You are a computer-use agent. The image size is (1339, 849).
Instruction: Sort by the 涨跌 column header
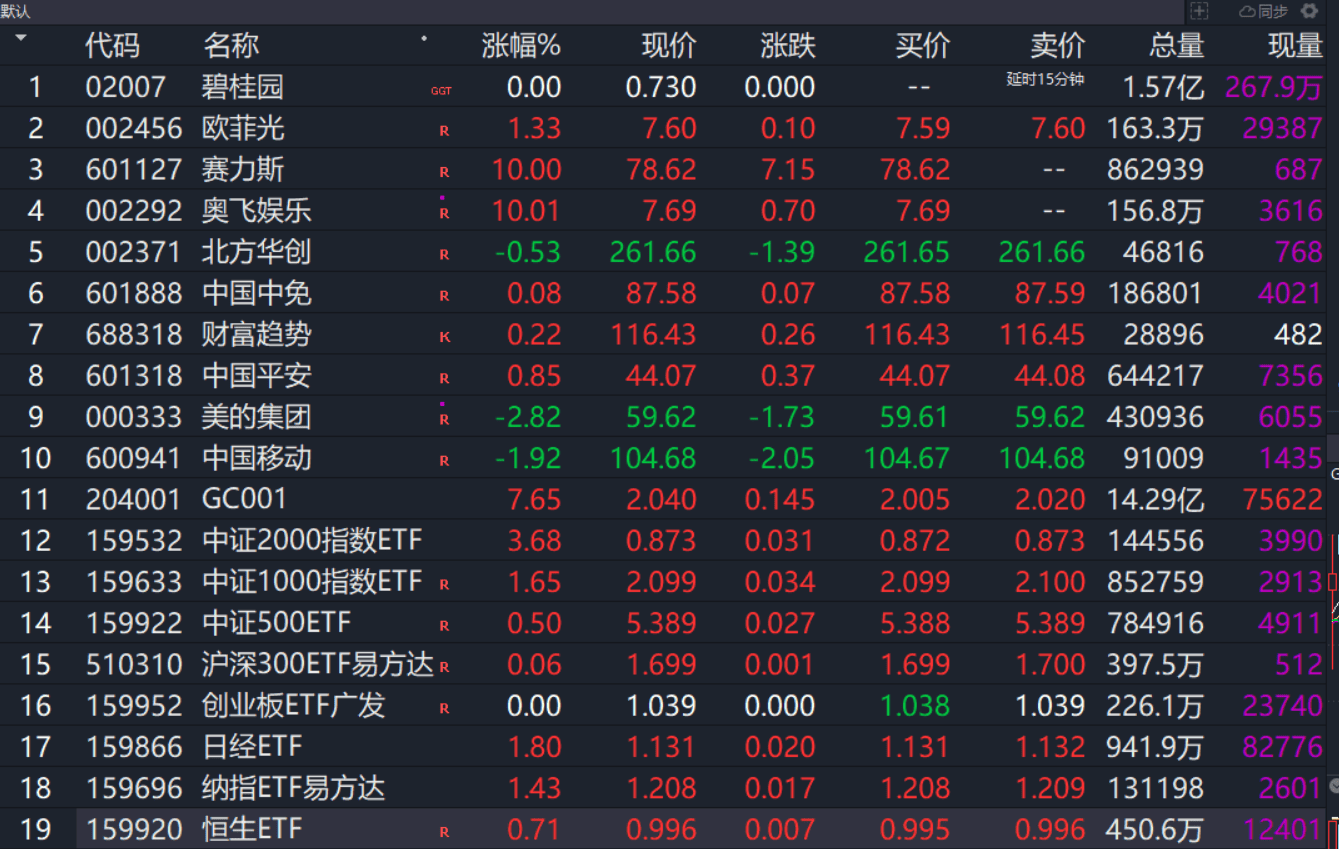(788, 46)
